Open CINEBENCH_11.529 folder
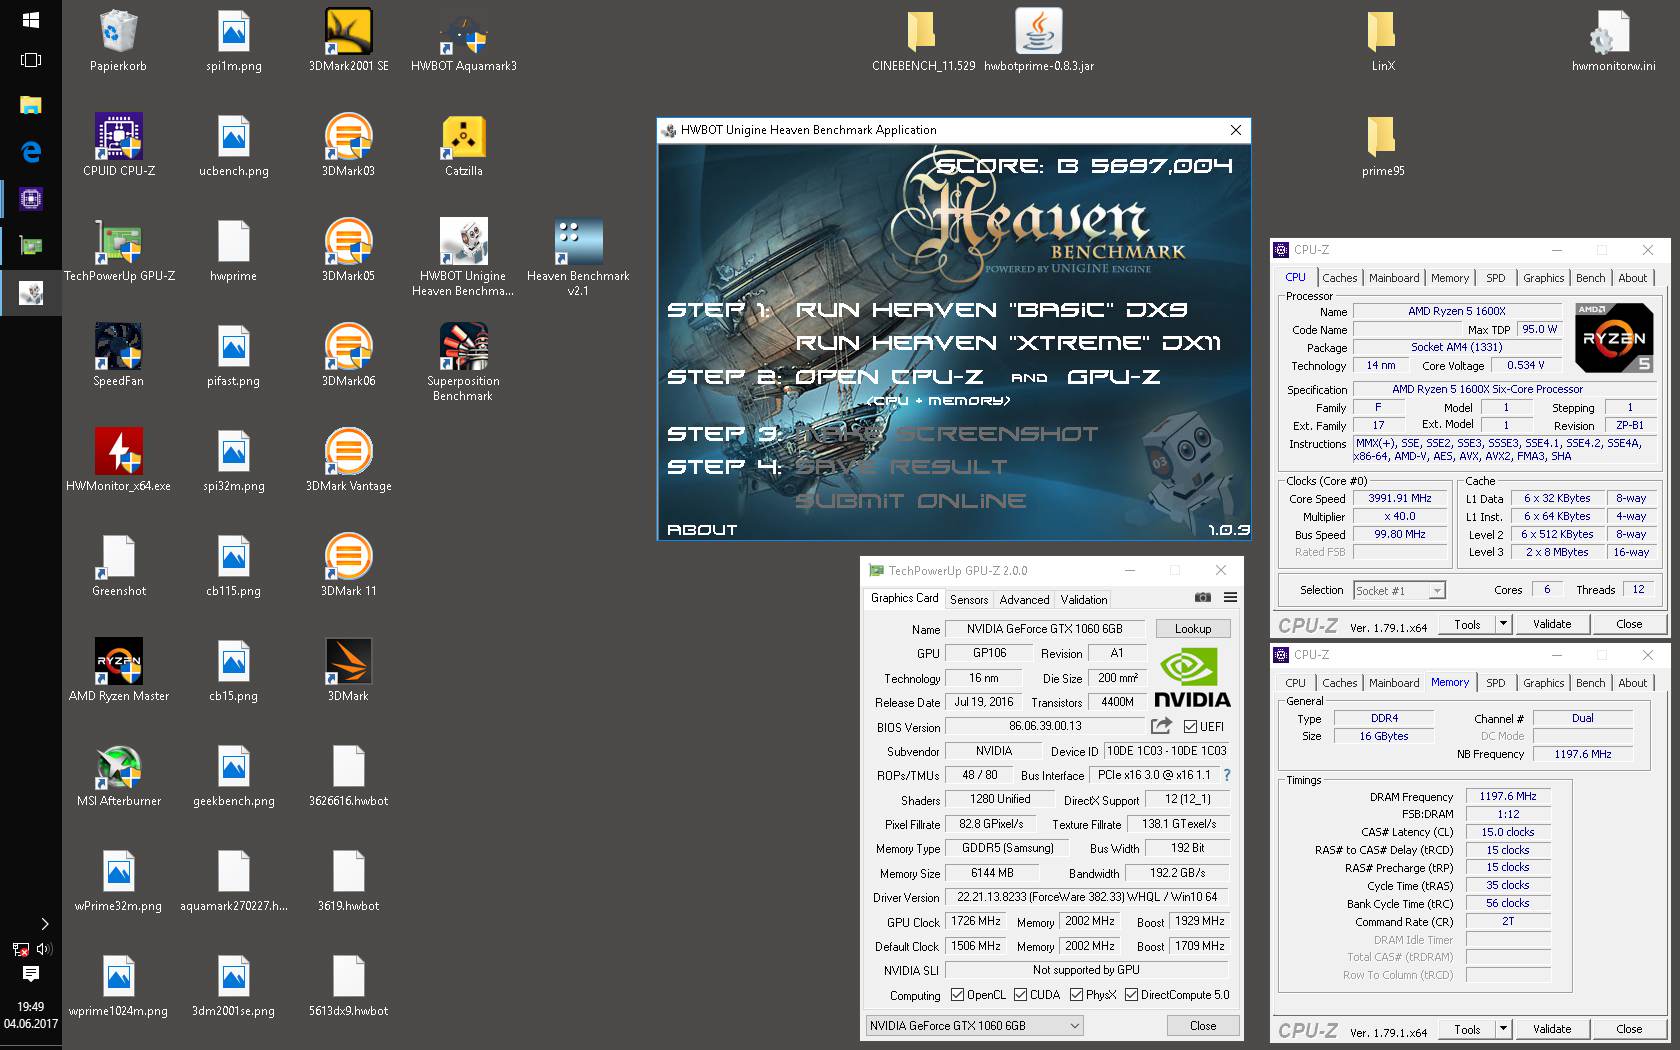 [923, 40]
